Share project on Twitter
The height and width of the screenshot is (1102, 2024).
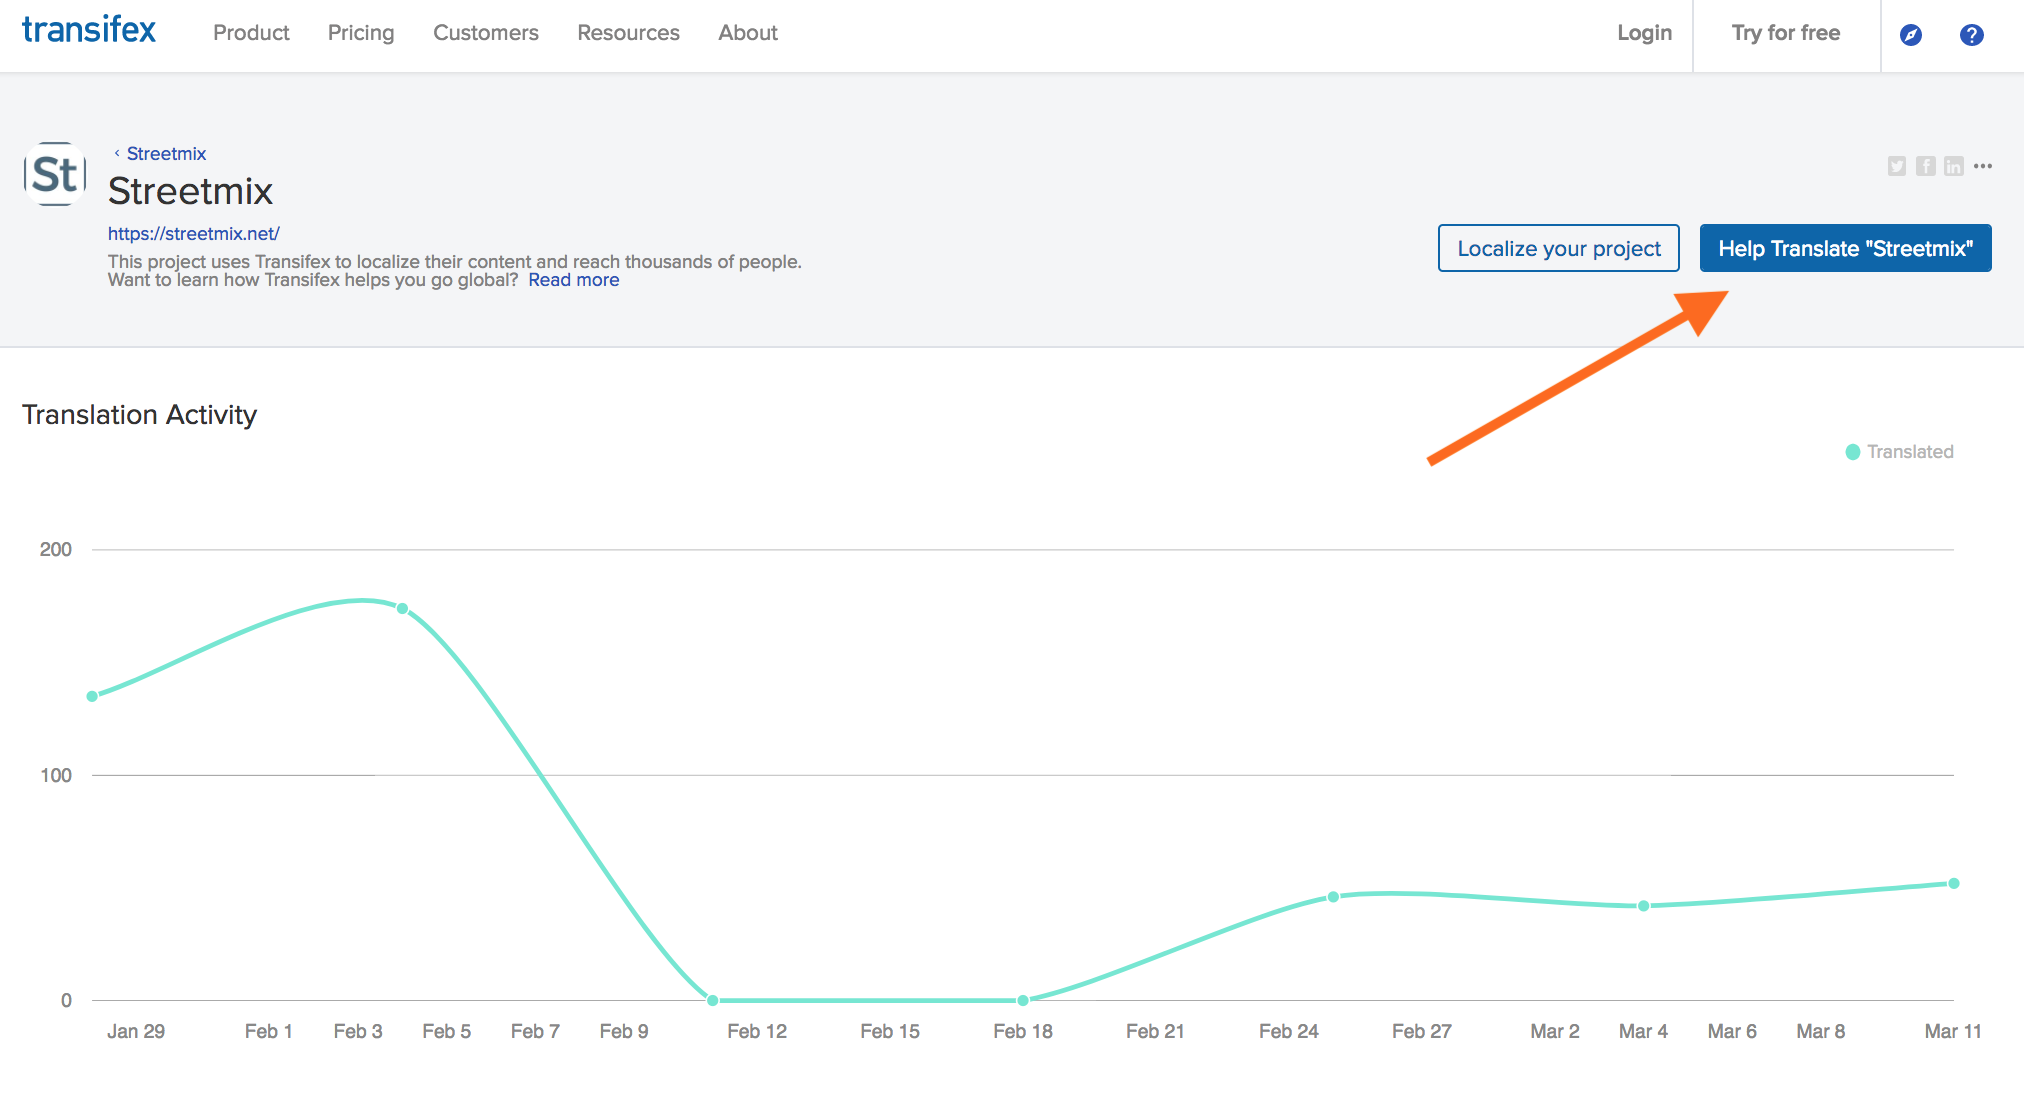pyautogui.click(x=1897, y=166)
